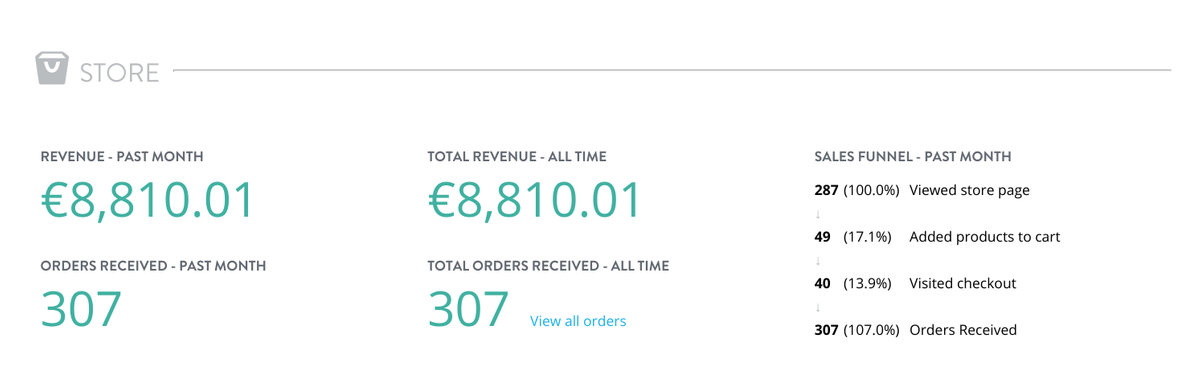Click the STORE section heading
Viewport: 1200px width, 387px height.
[x=119, y=73]
